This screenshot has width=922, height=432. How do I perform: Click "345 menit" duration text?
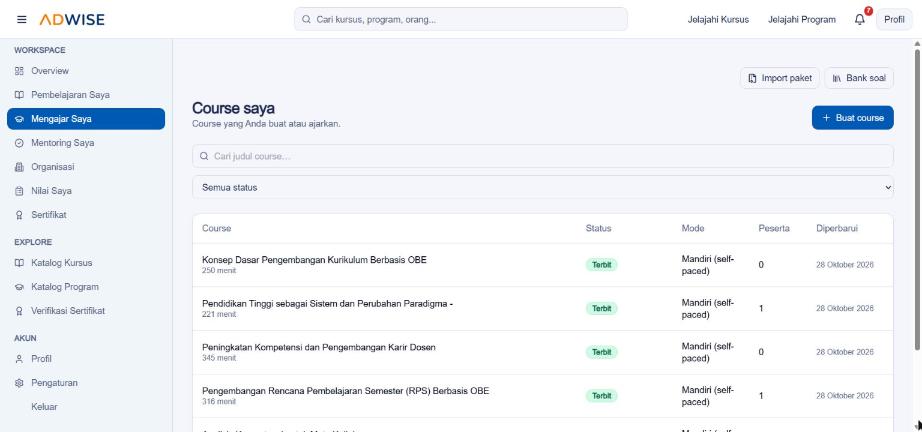219,358
